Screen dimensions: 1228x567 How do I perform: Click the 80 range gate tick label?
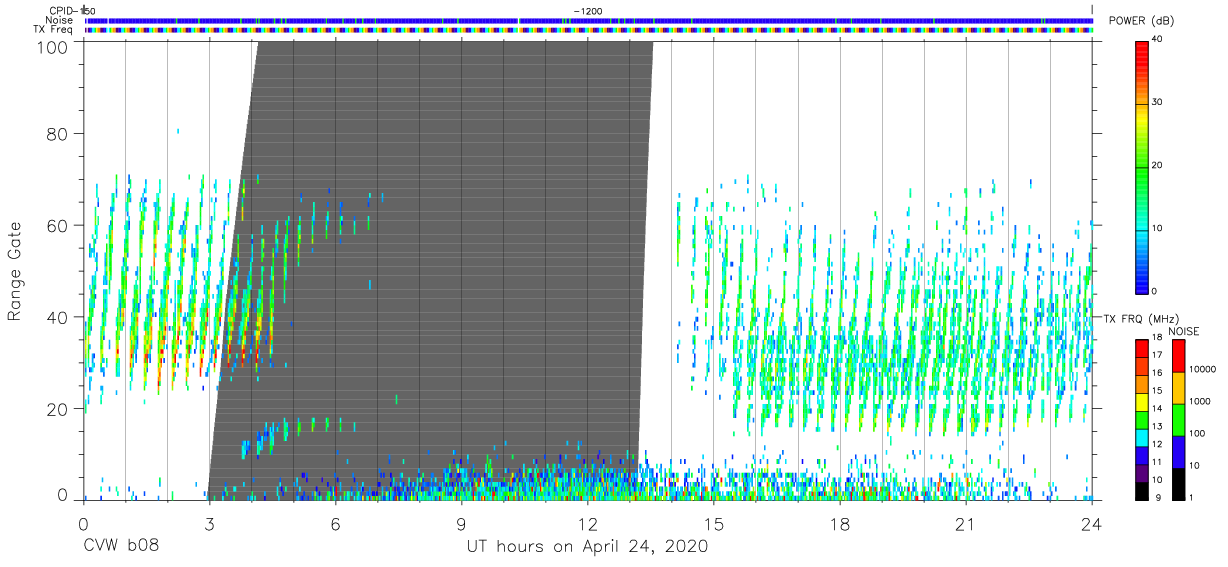58,134
